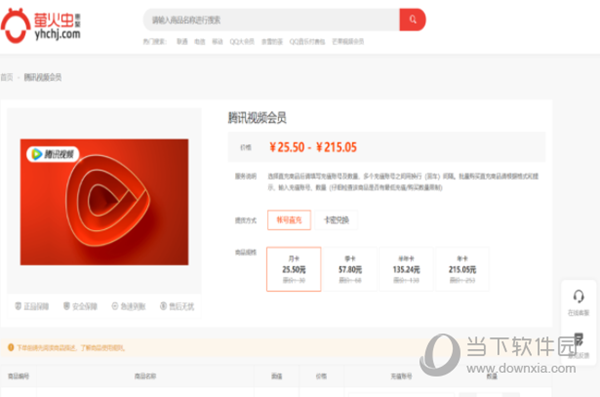Choose the 月卡 25.50元 option

click(294, 269)
